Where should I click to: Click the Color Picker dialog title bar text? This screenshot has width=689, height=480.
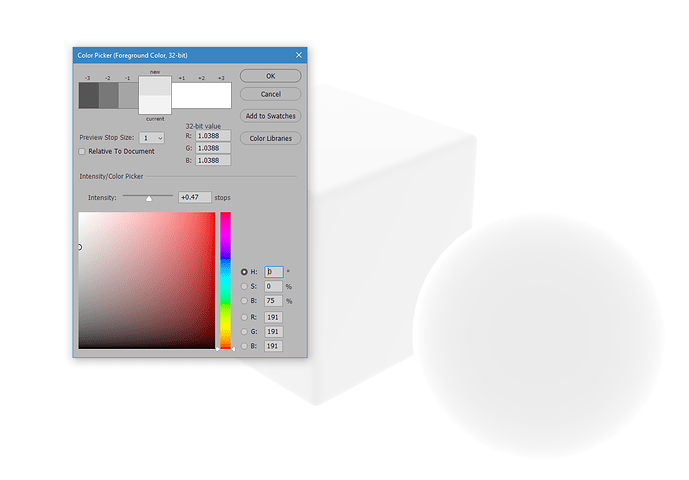(132, 55)
